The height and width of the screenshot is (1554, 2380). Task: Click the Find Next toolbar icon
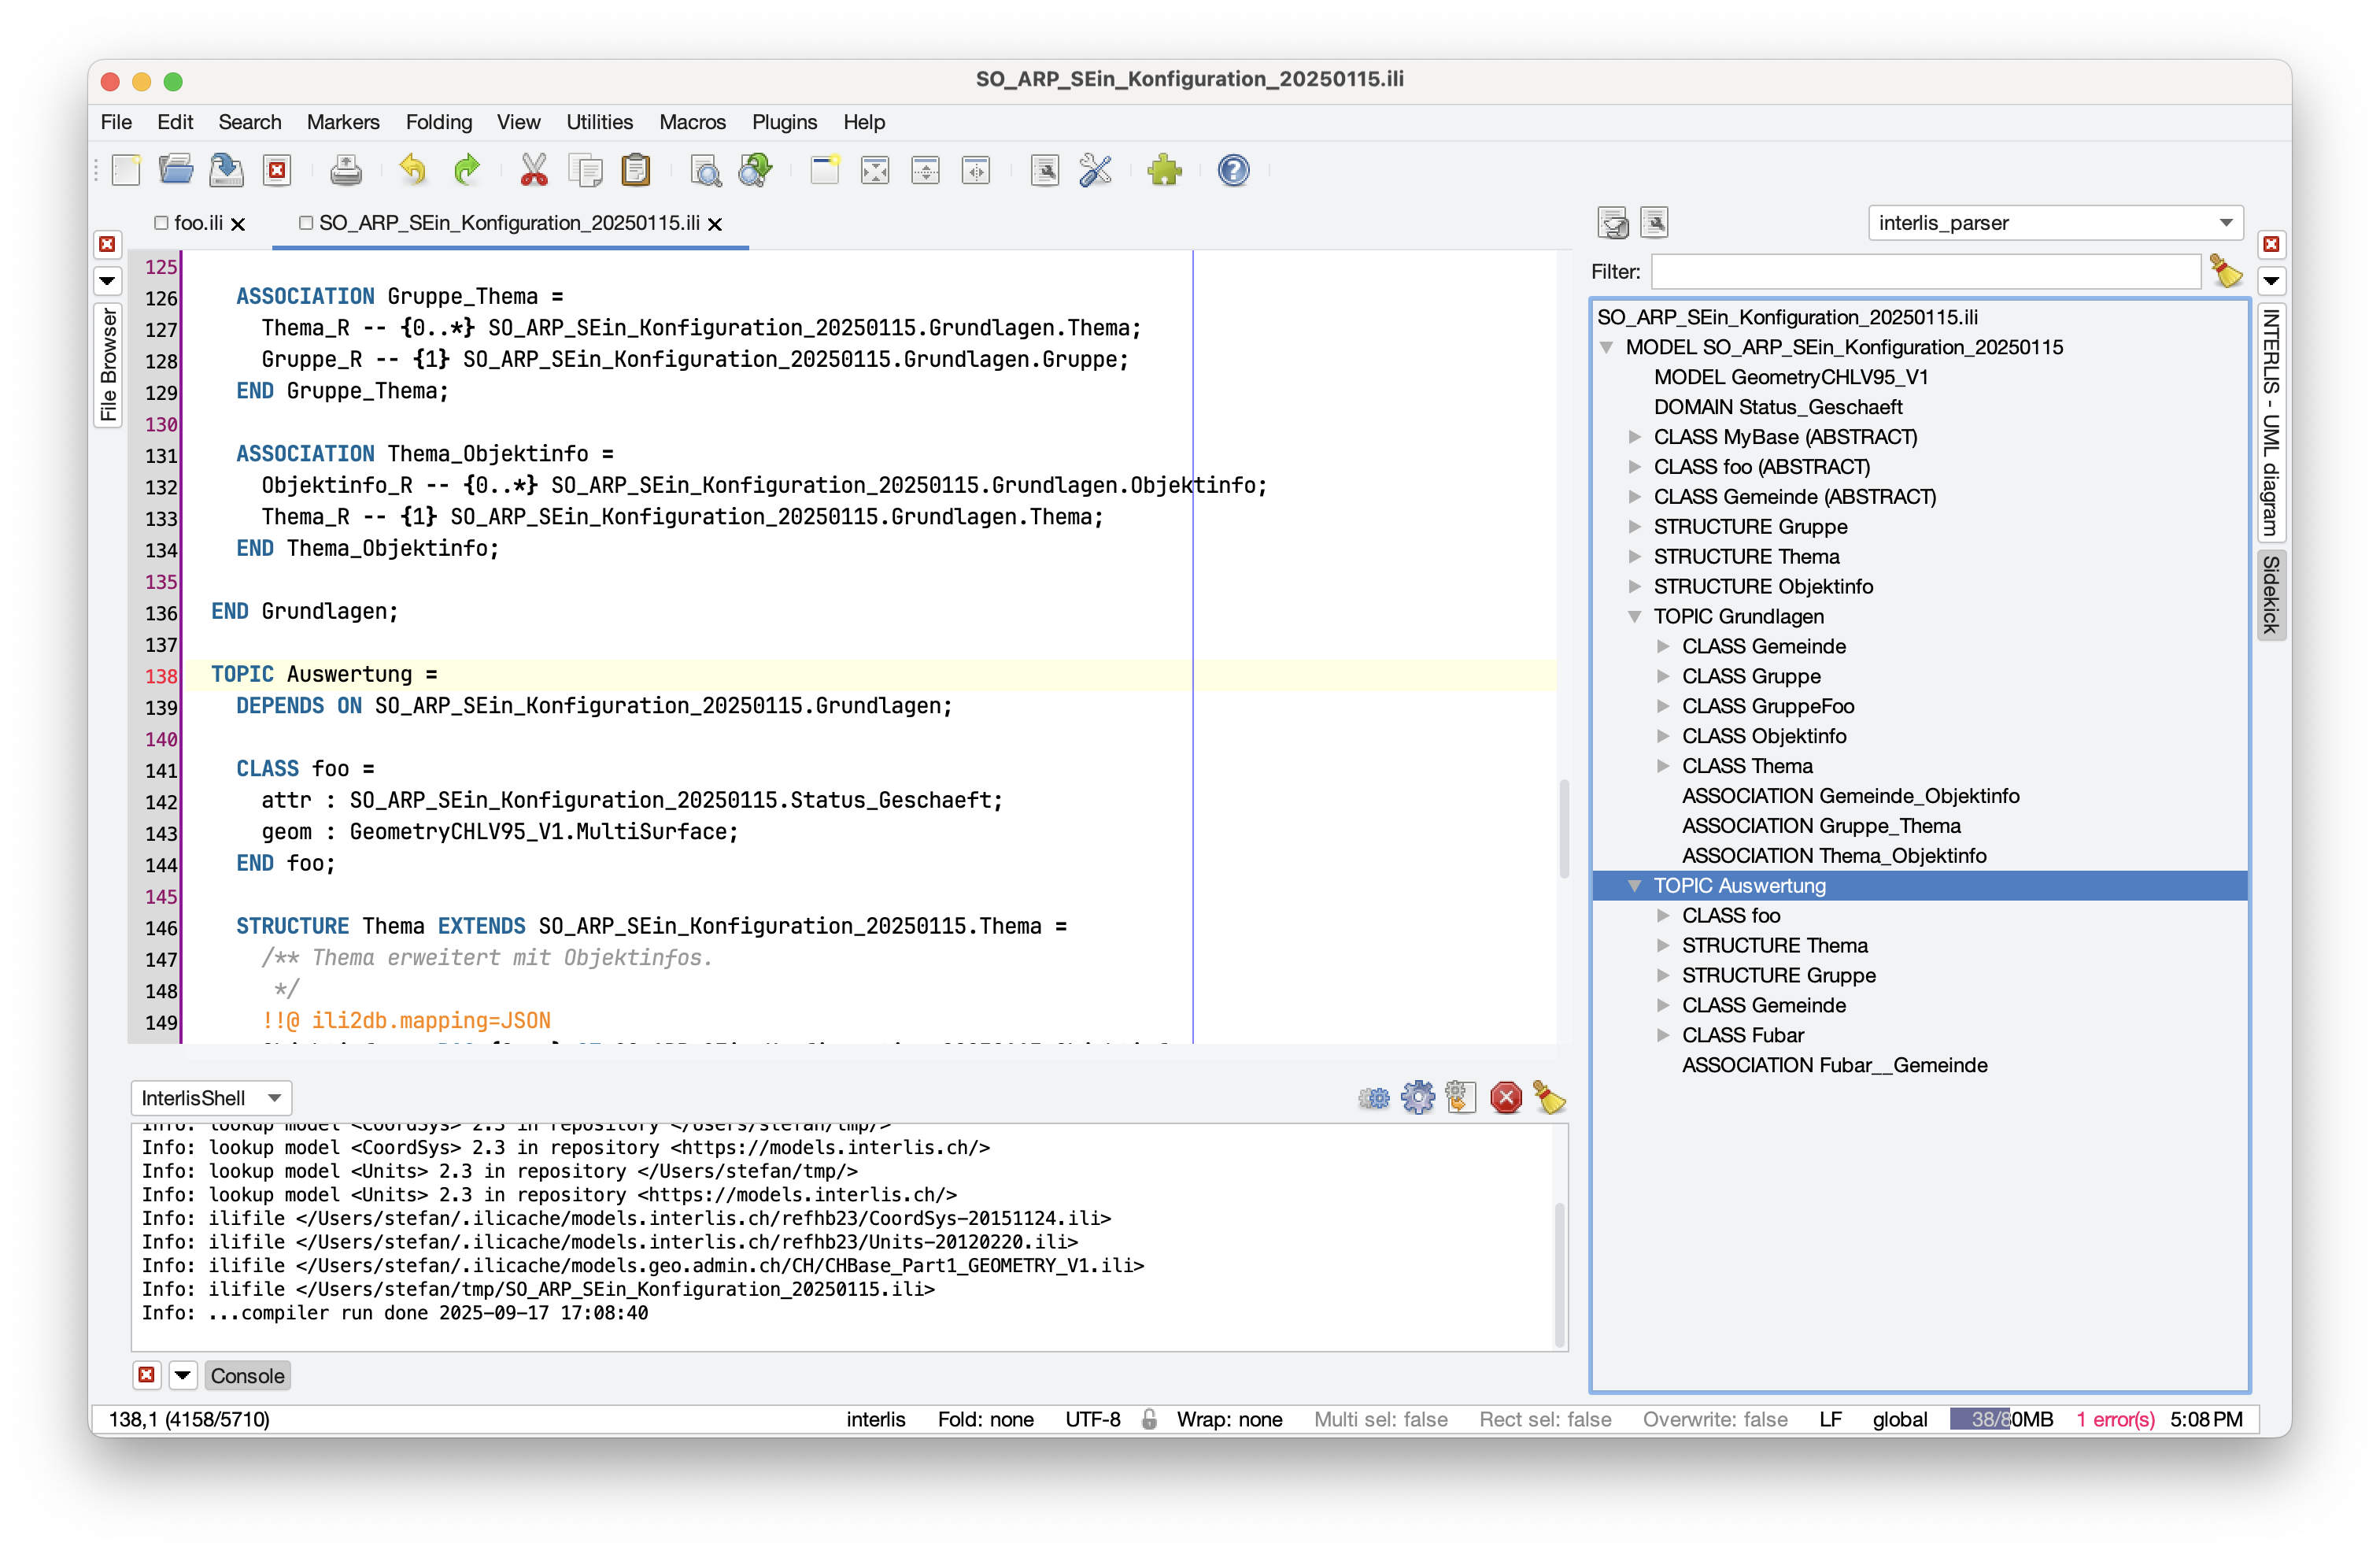point(756,170)
